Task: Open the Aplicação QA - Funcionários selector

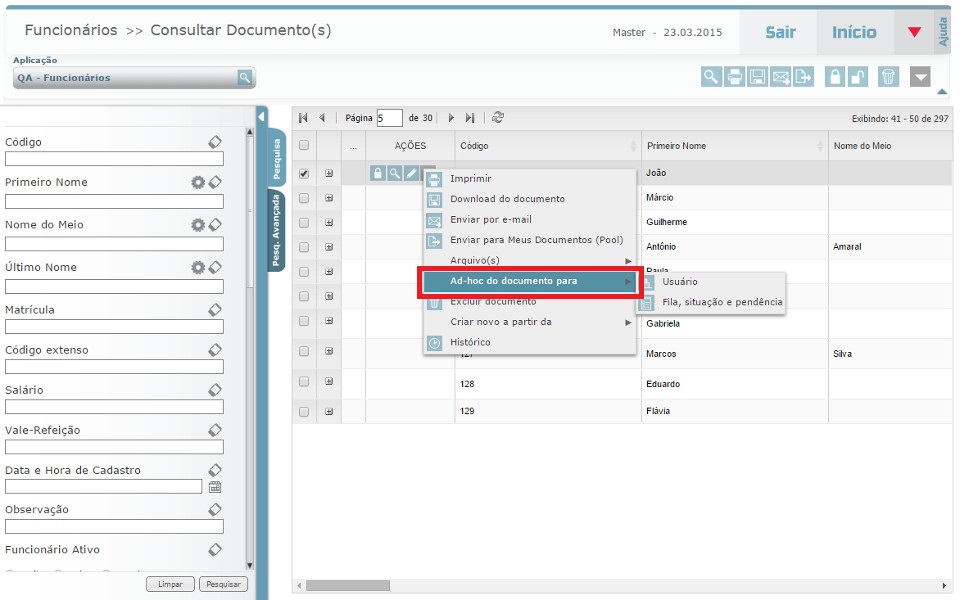Action: click(x=244, y=78)
